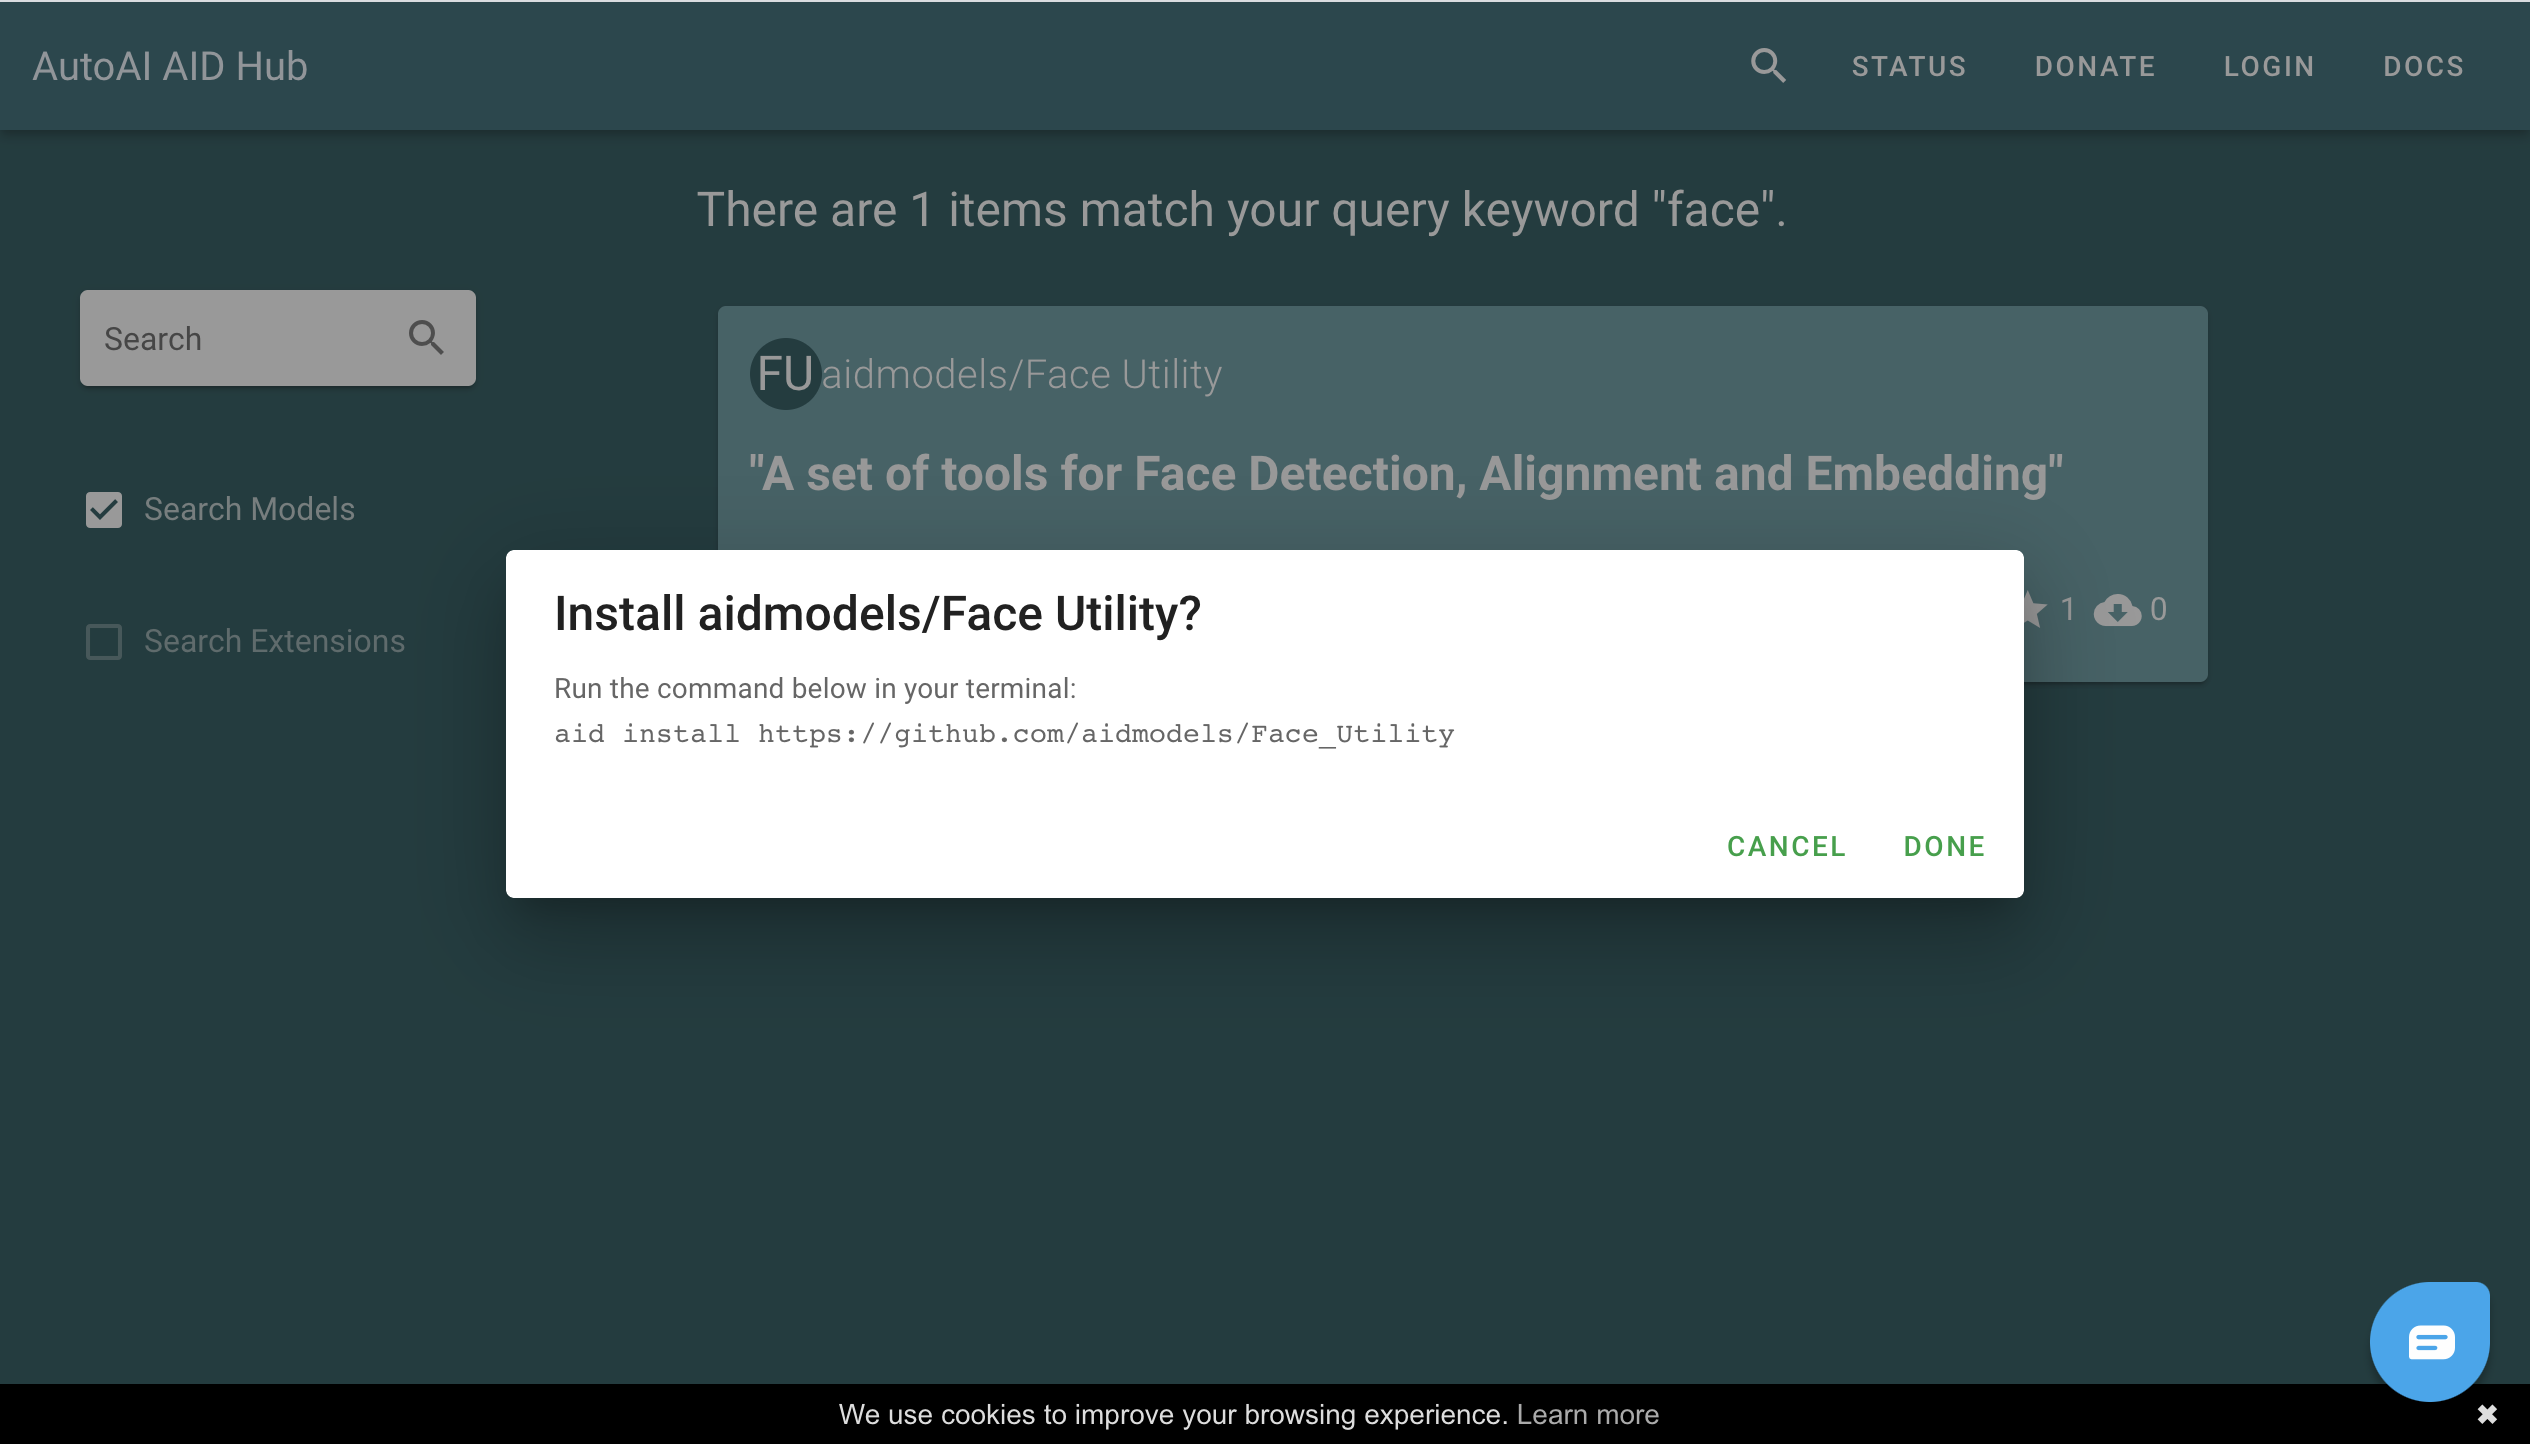This screenshot has width=2530, height=1444.
Task: Open the blue chat support bubble
Action: tap(2429, 1341)
